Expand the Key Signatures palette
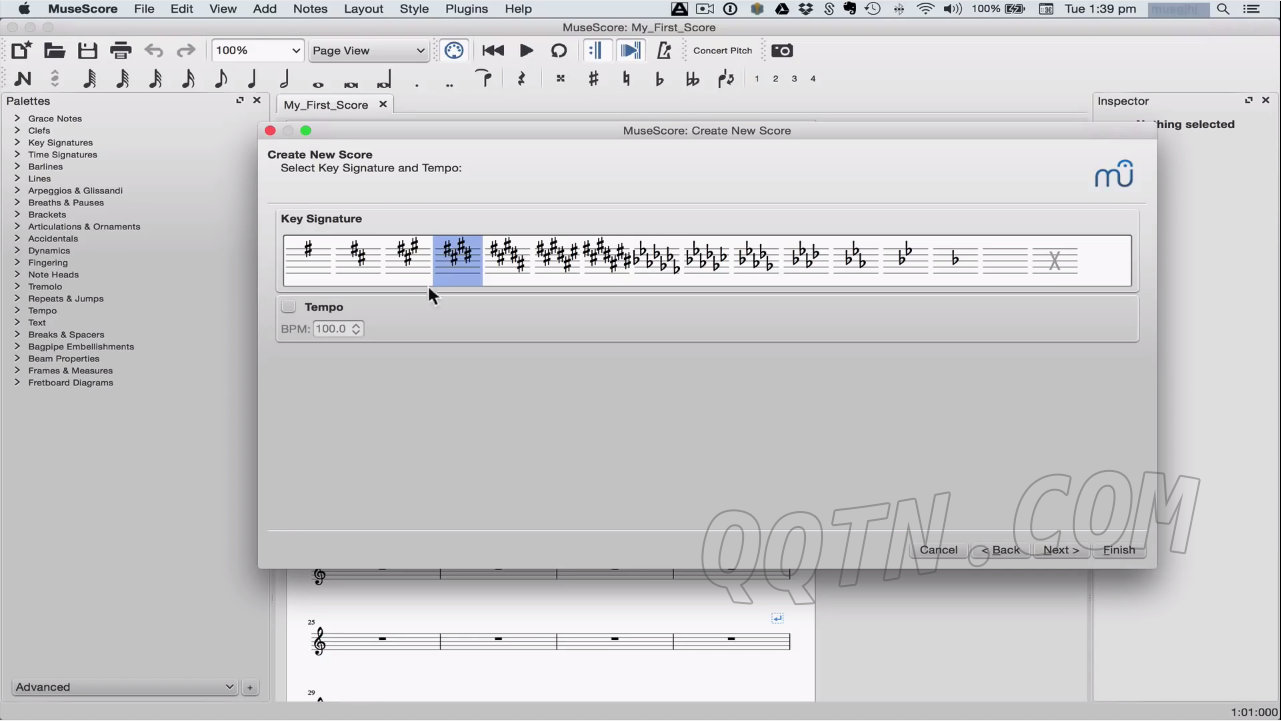1281x721 pixels. tap(60, 143)
